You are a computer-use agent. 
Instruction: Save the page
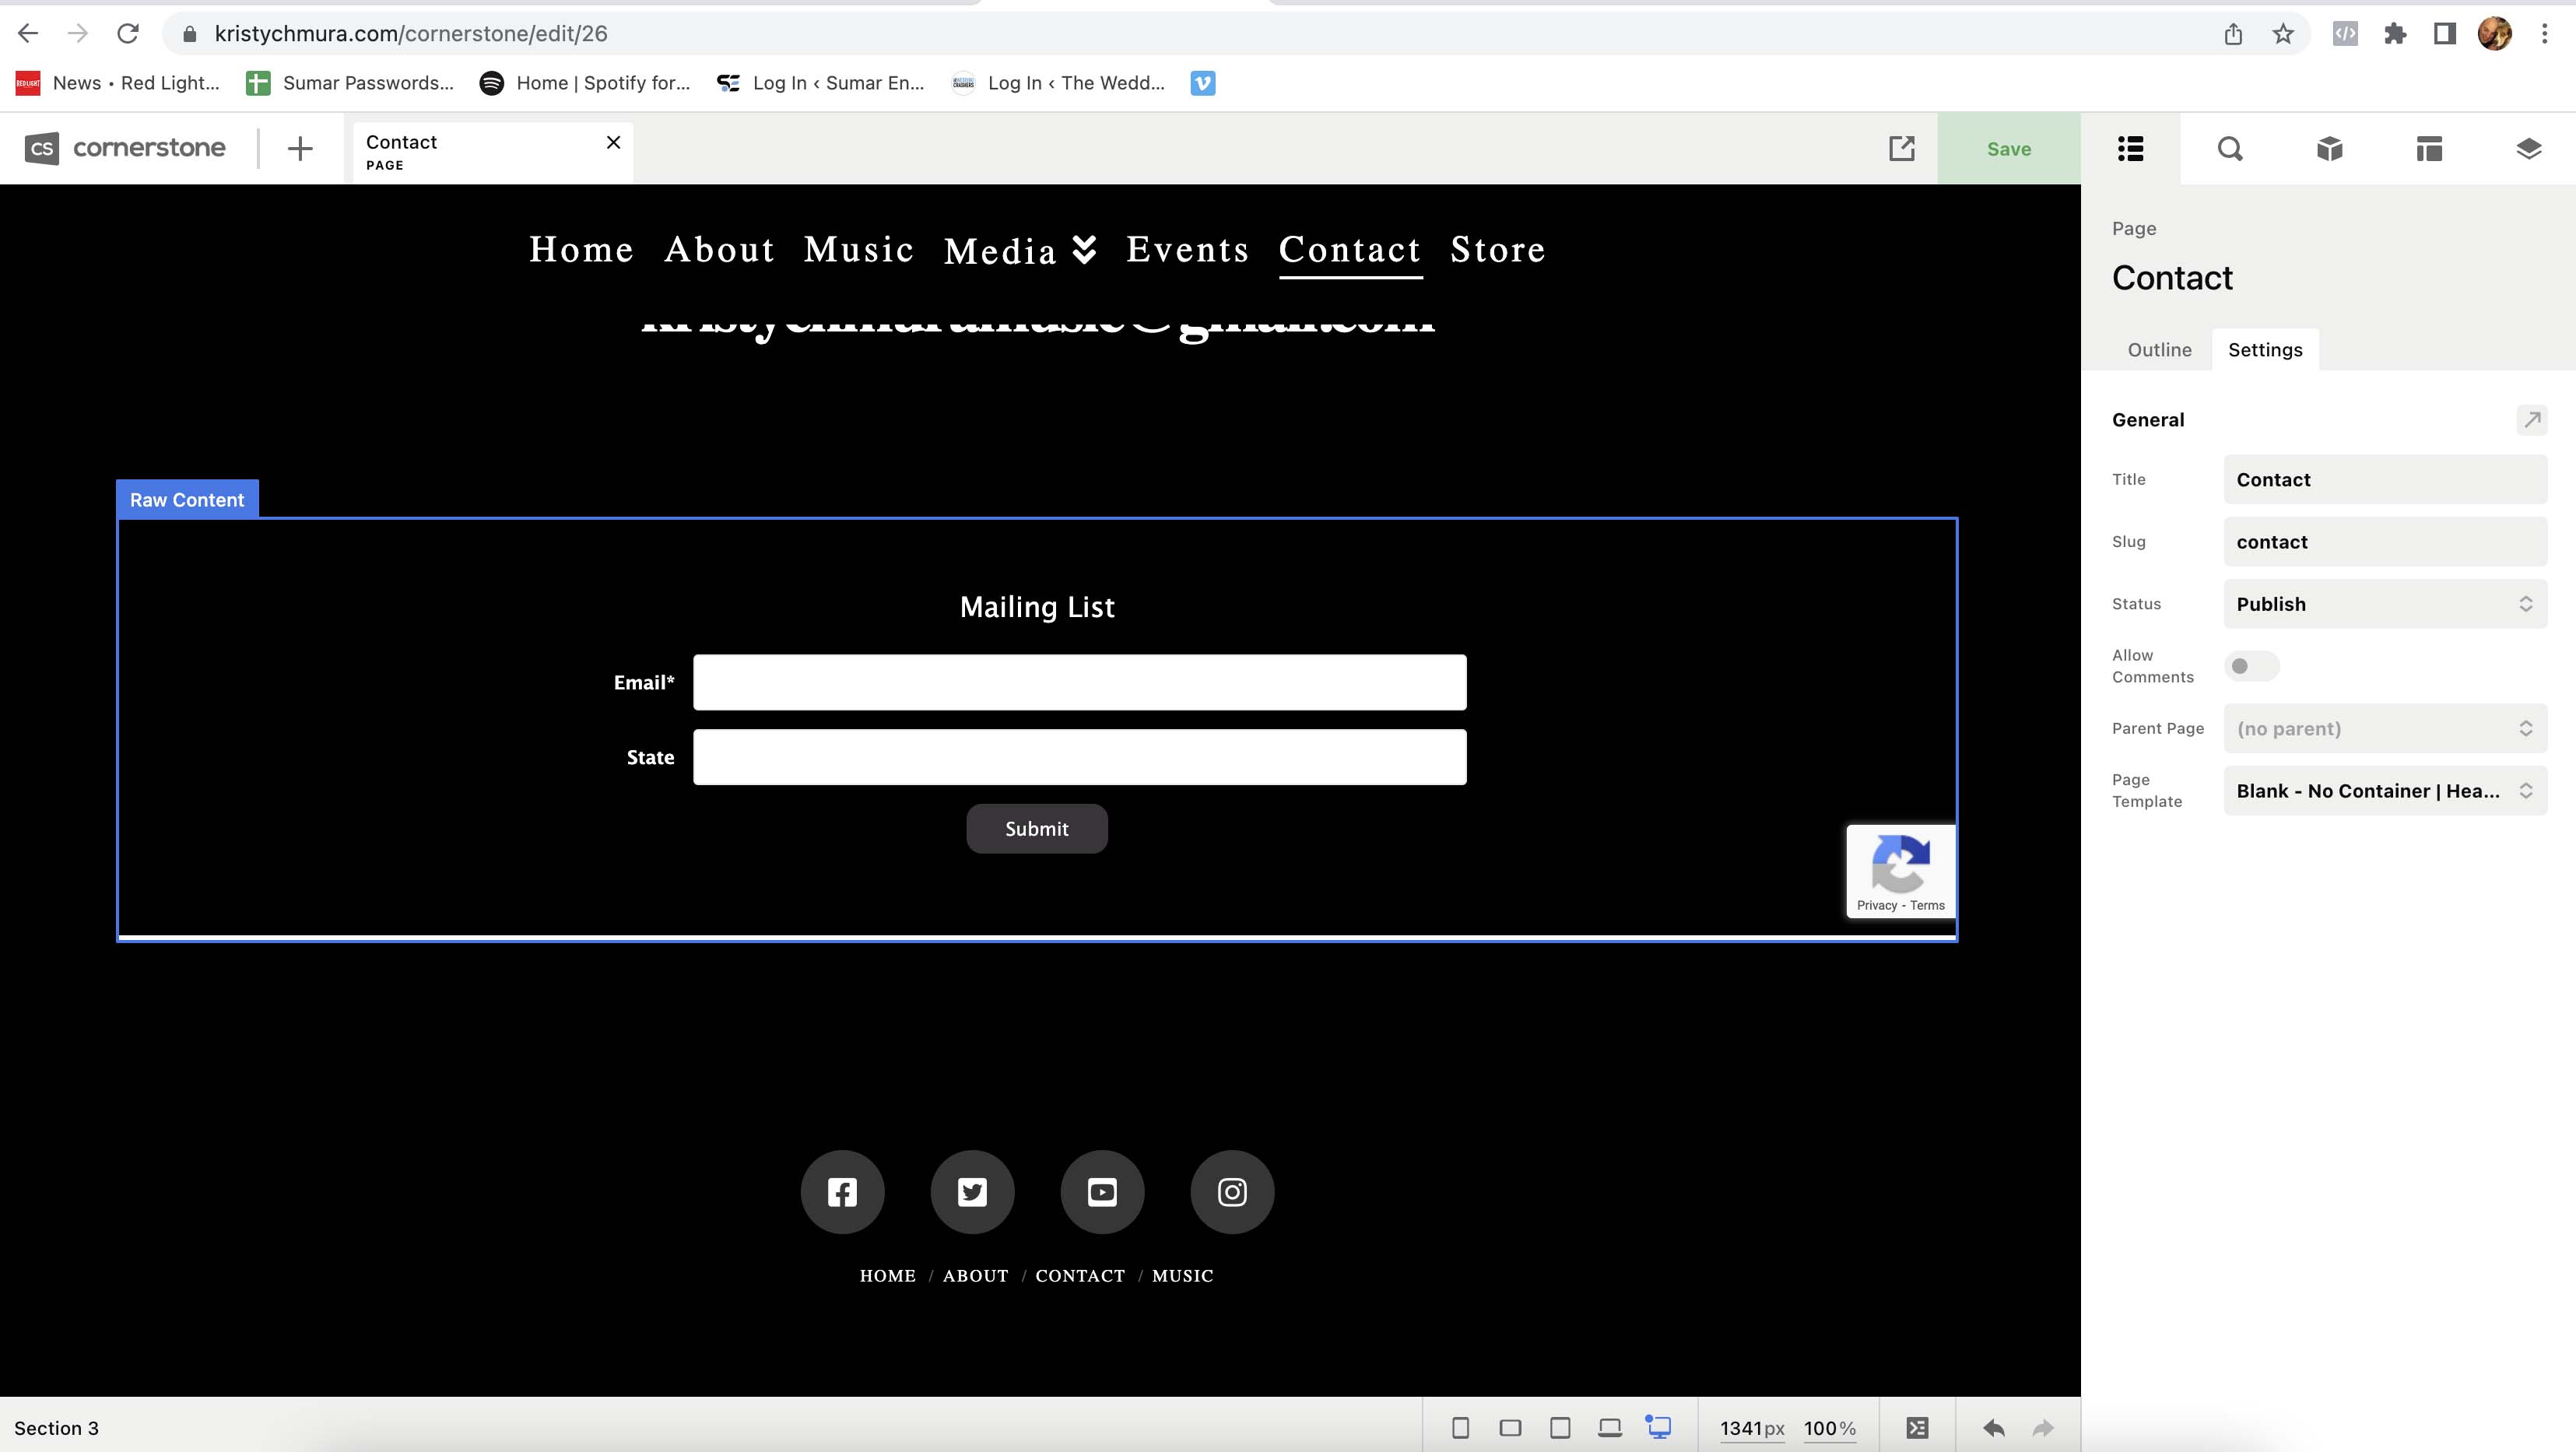point(2008,149)
